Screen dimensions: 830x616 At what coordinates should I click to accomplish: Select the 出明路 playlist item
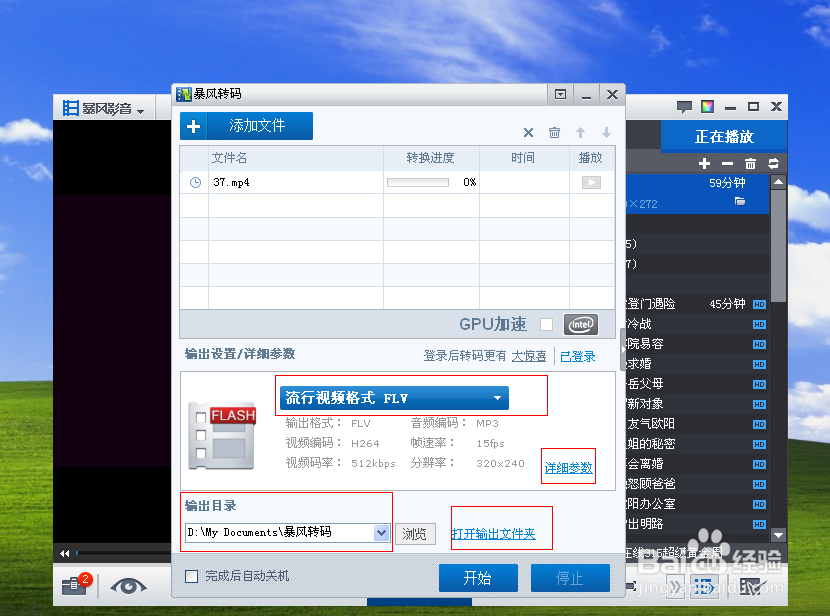698,524
